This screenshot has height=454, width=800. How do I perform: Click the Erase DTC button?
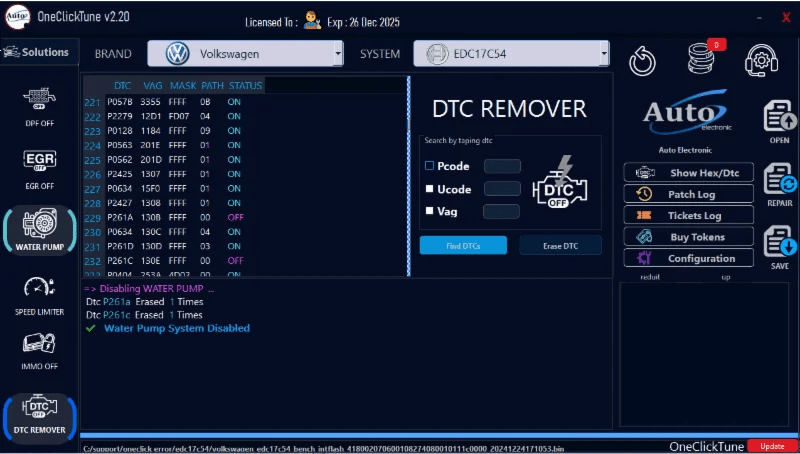pos(561,246)
